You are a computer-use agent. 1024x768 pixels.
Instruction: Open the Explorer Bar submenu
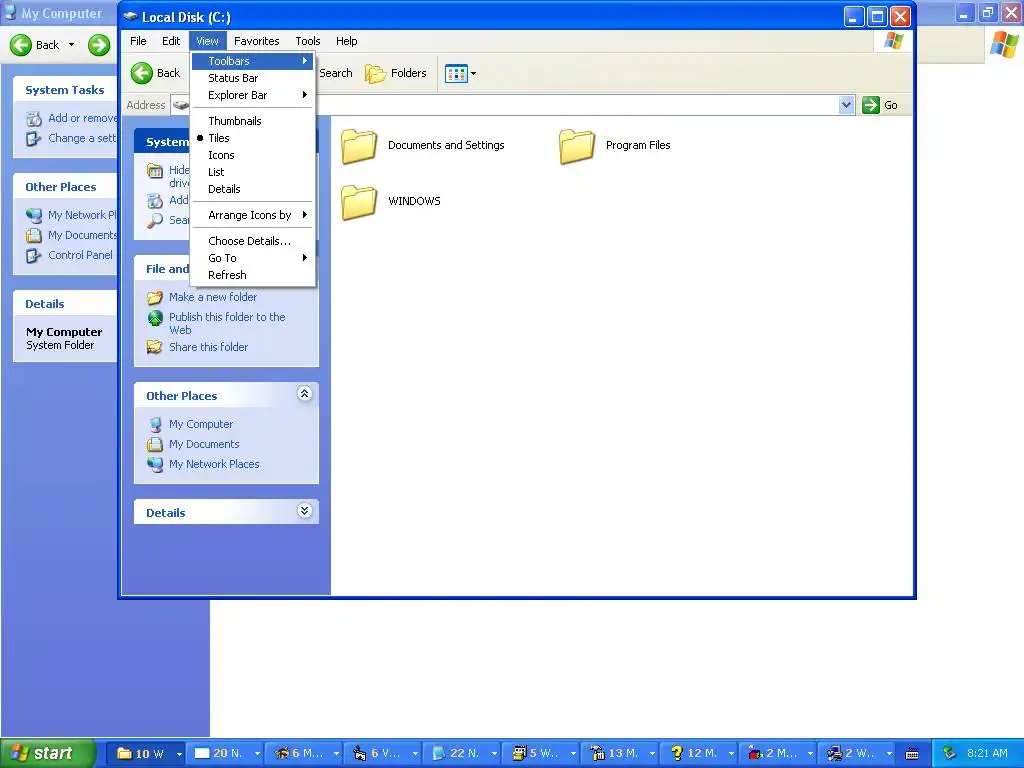click(x=253, y=95)
